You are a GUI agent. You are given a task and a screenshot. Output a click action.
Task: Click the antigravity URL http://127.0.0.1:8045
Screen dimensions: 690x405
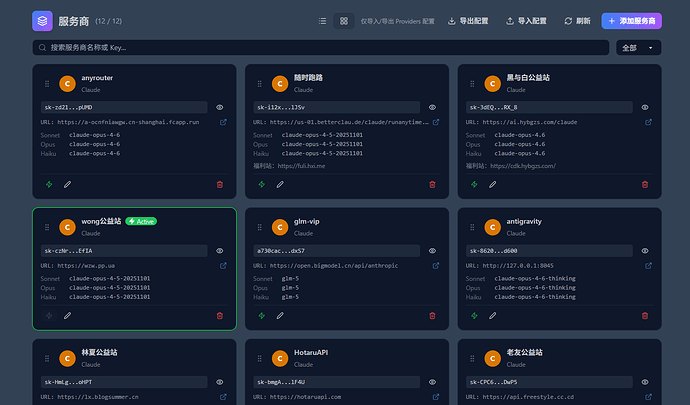pyautogui.click(x=518, y=266)
